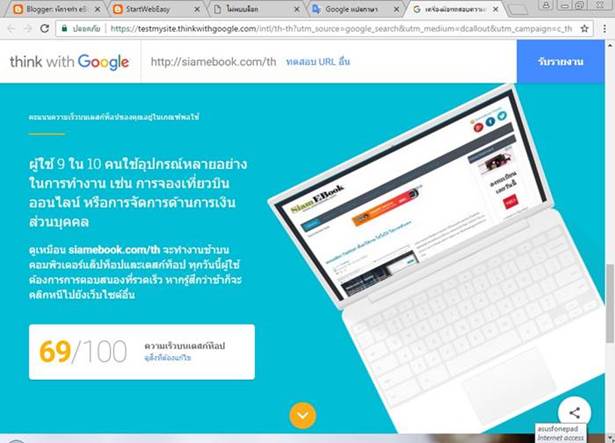The image size is (615, 443).
Task: Go back to the previous page
Action: pyautogui.click(x=12, y=29)
